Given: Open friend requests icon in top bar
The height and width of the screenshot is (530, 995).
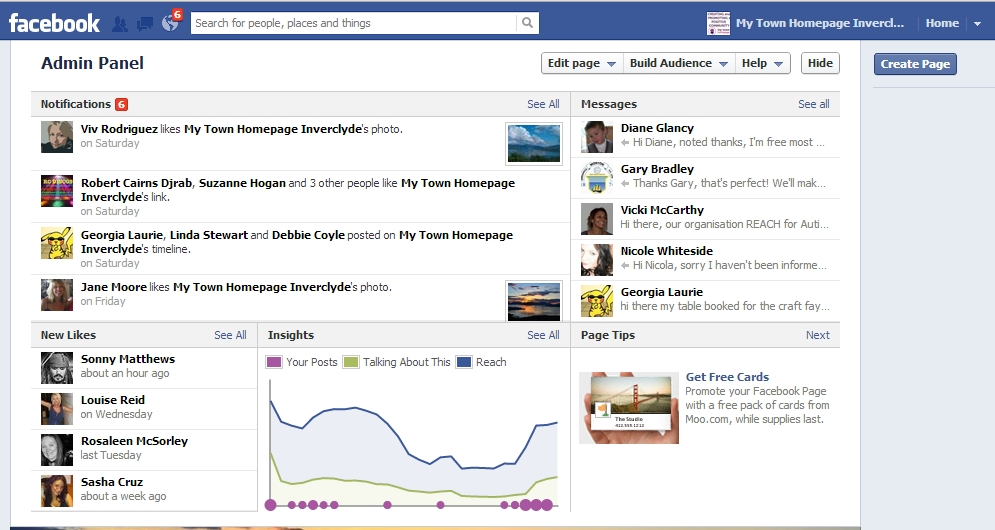Looking at the screenshot, I should (119, 23).
